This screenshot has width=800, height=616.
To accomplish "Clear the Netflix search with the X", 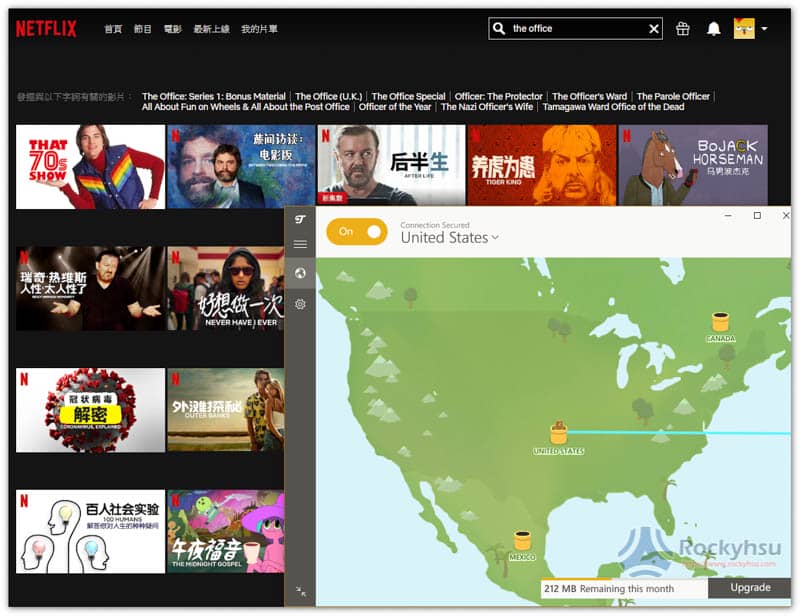I will (x=654, y=29).
